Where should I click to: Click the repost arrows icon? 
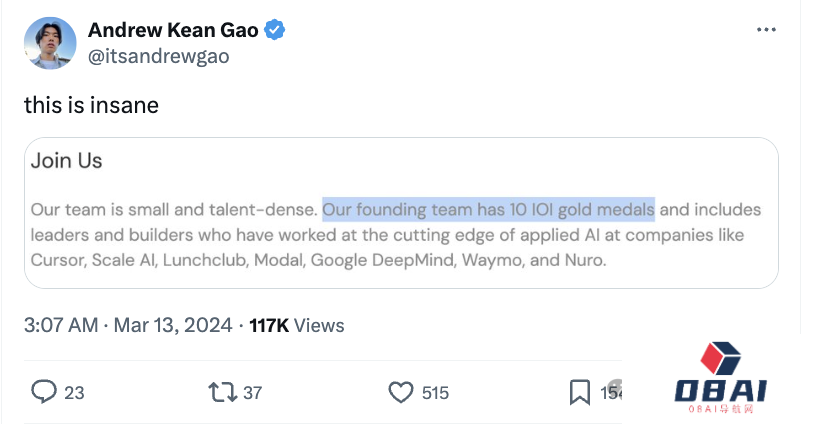tap(223, 392)
